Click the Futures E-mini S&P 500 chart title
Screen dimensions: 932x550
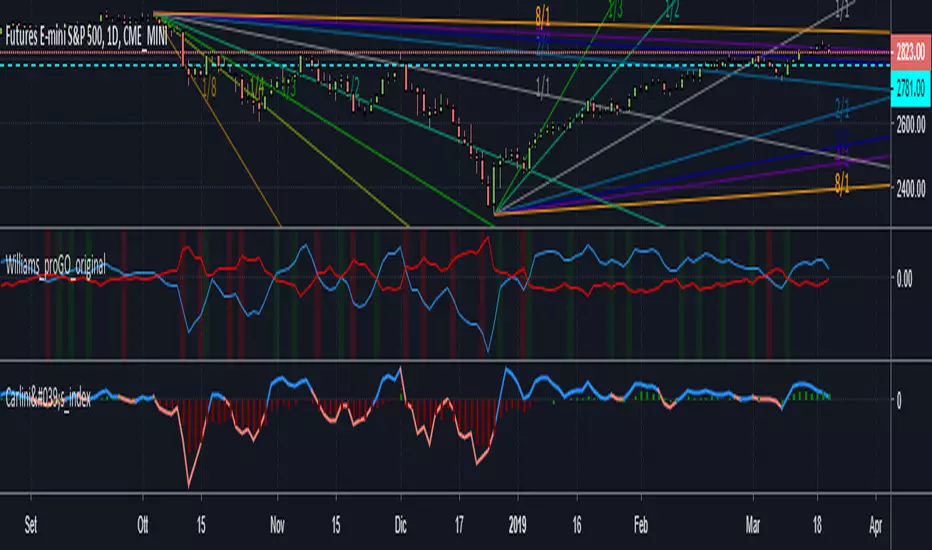[x=86, y=36]
